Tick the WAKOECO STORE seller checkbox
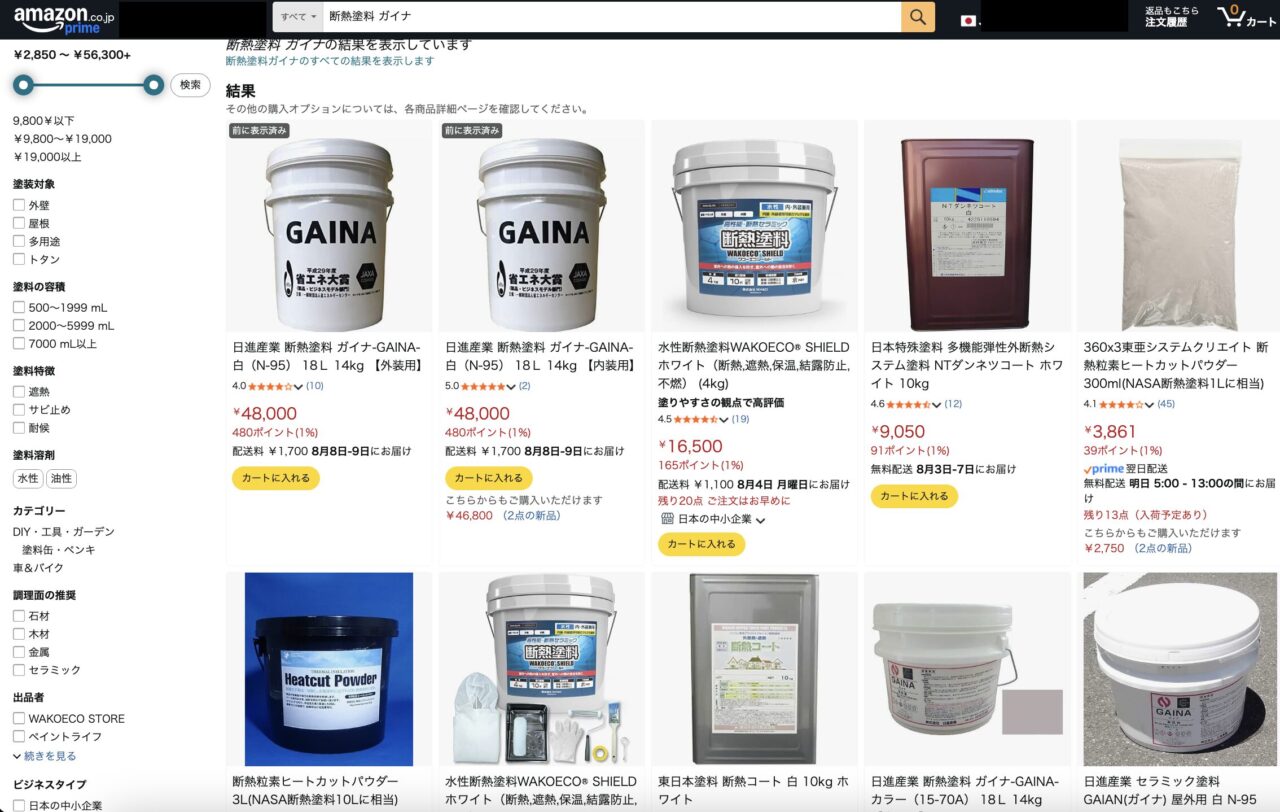The height and width of the screenshot is (812, 1280). click(19, 719)
